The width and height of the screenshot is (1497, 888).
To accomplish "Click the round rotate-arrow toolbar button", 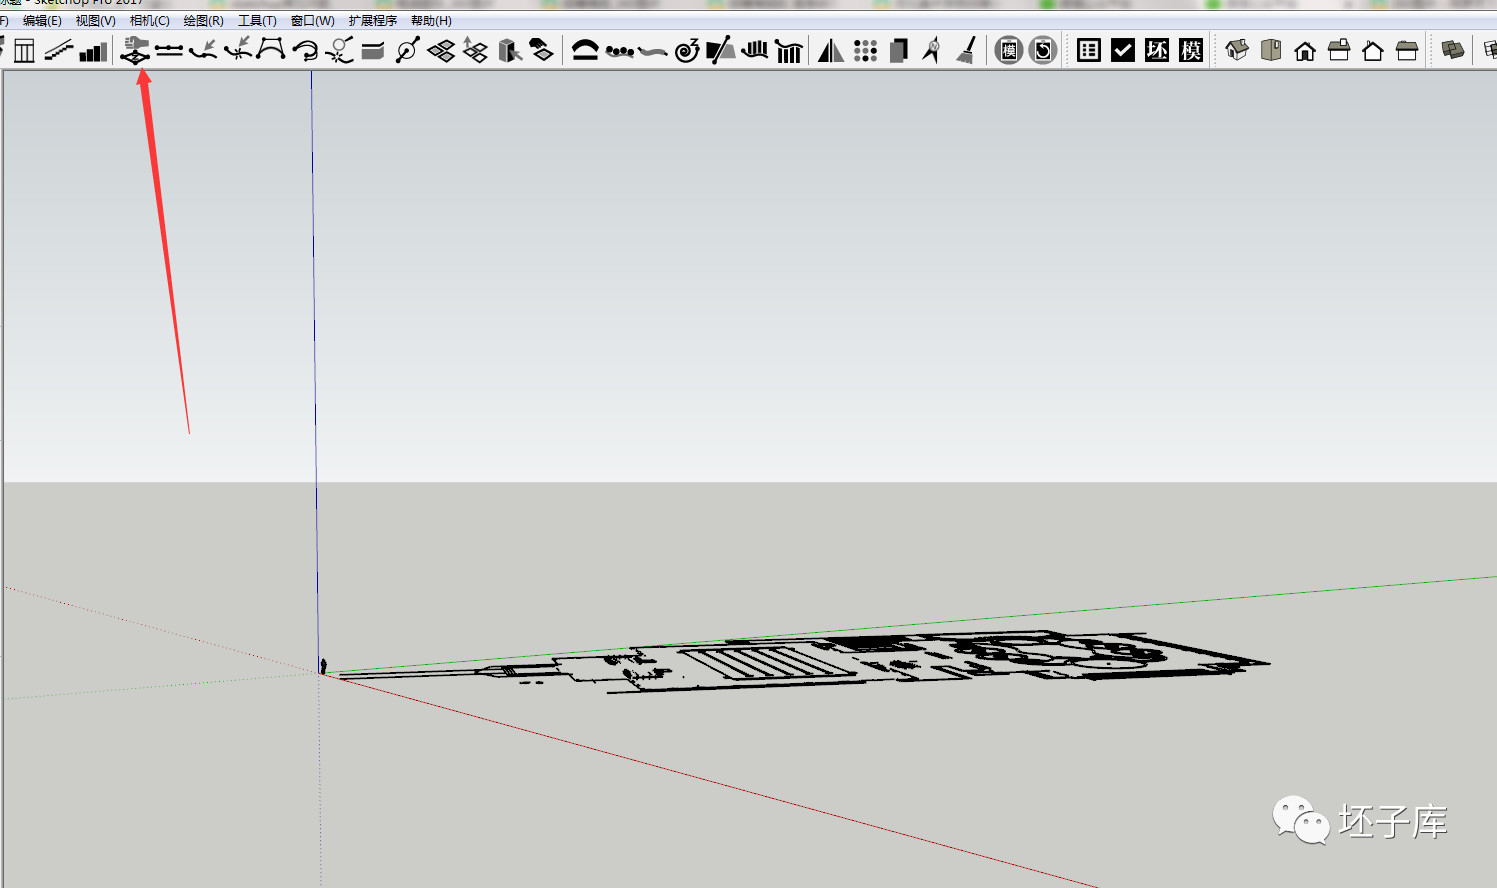I will click(x=1043, y=50).
